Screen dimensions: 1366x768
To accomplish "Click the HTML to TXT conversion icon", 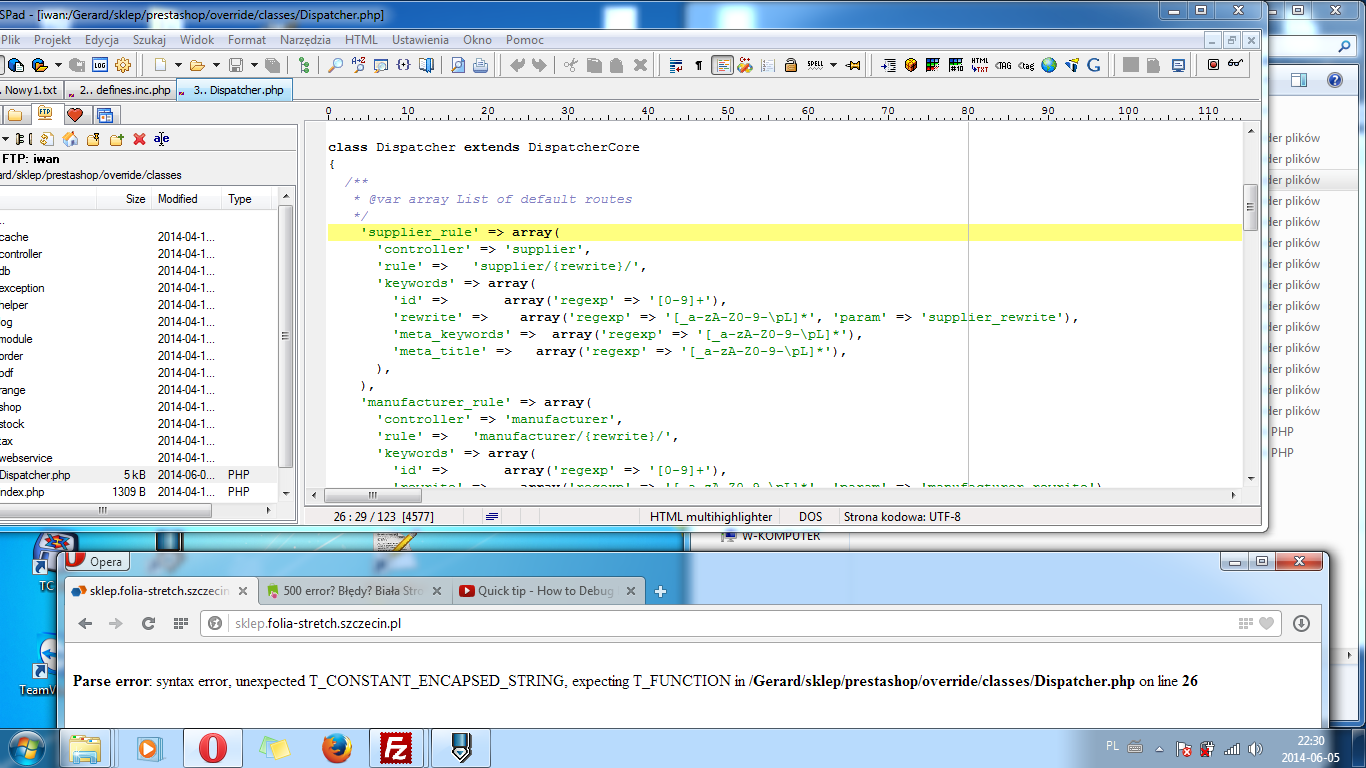I will point(980,65).
